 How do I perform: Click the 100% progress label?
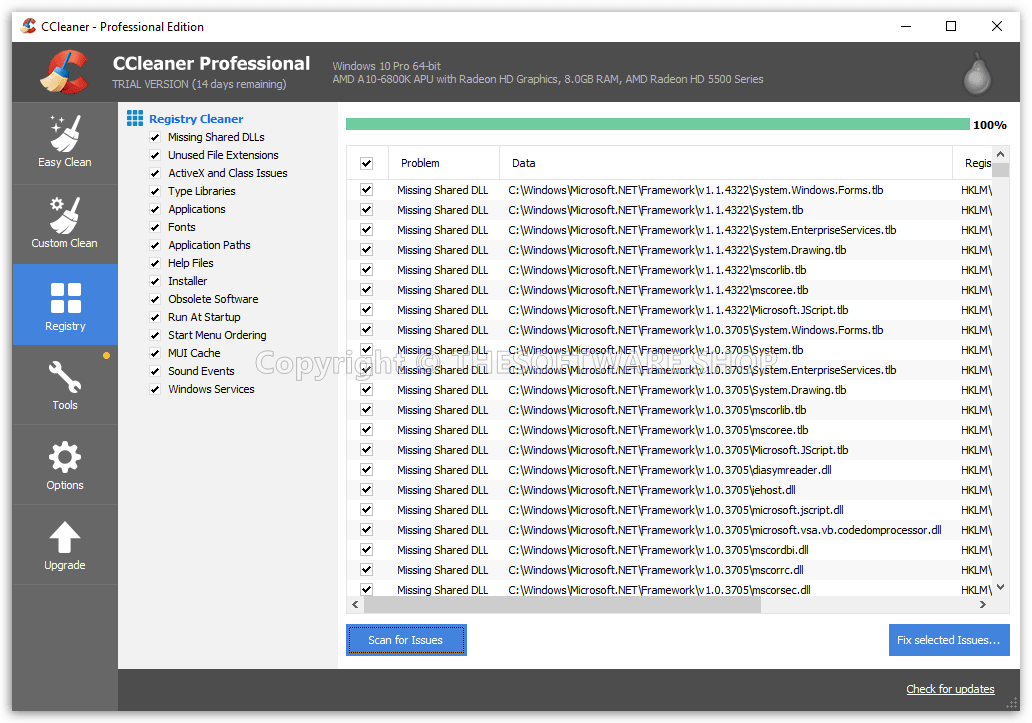click(989, 125)
